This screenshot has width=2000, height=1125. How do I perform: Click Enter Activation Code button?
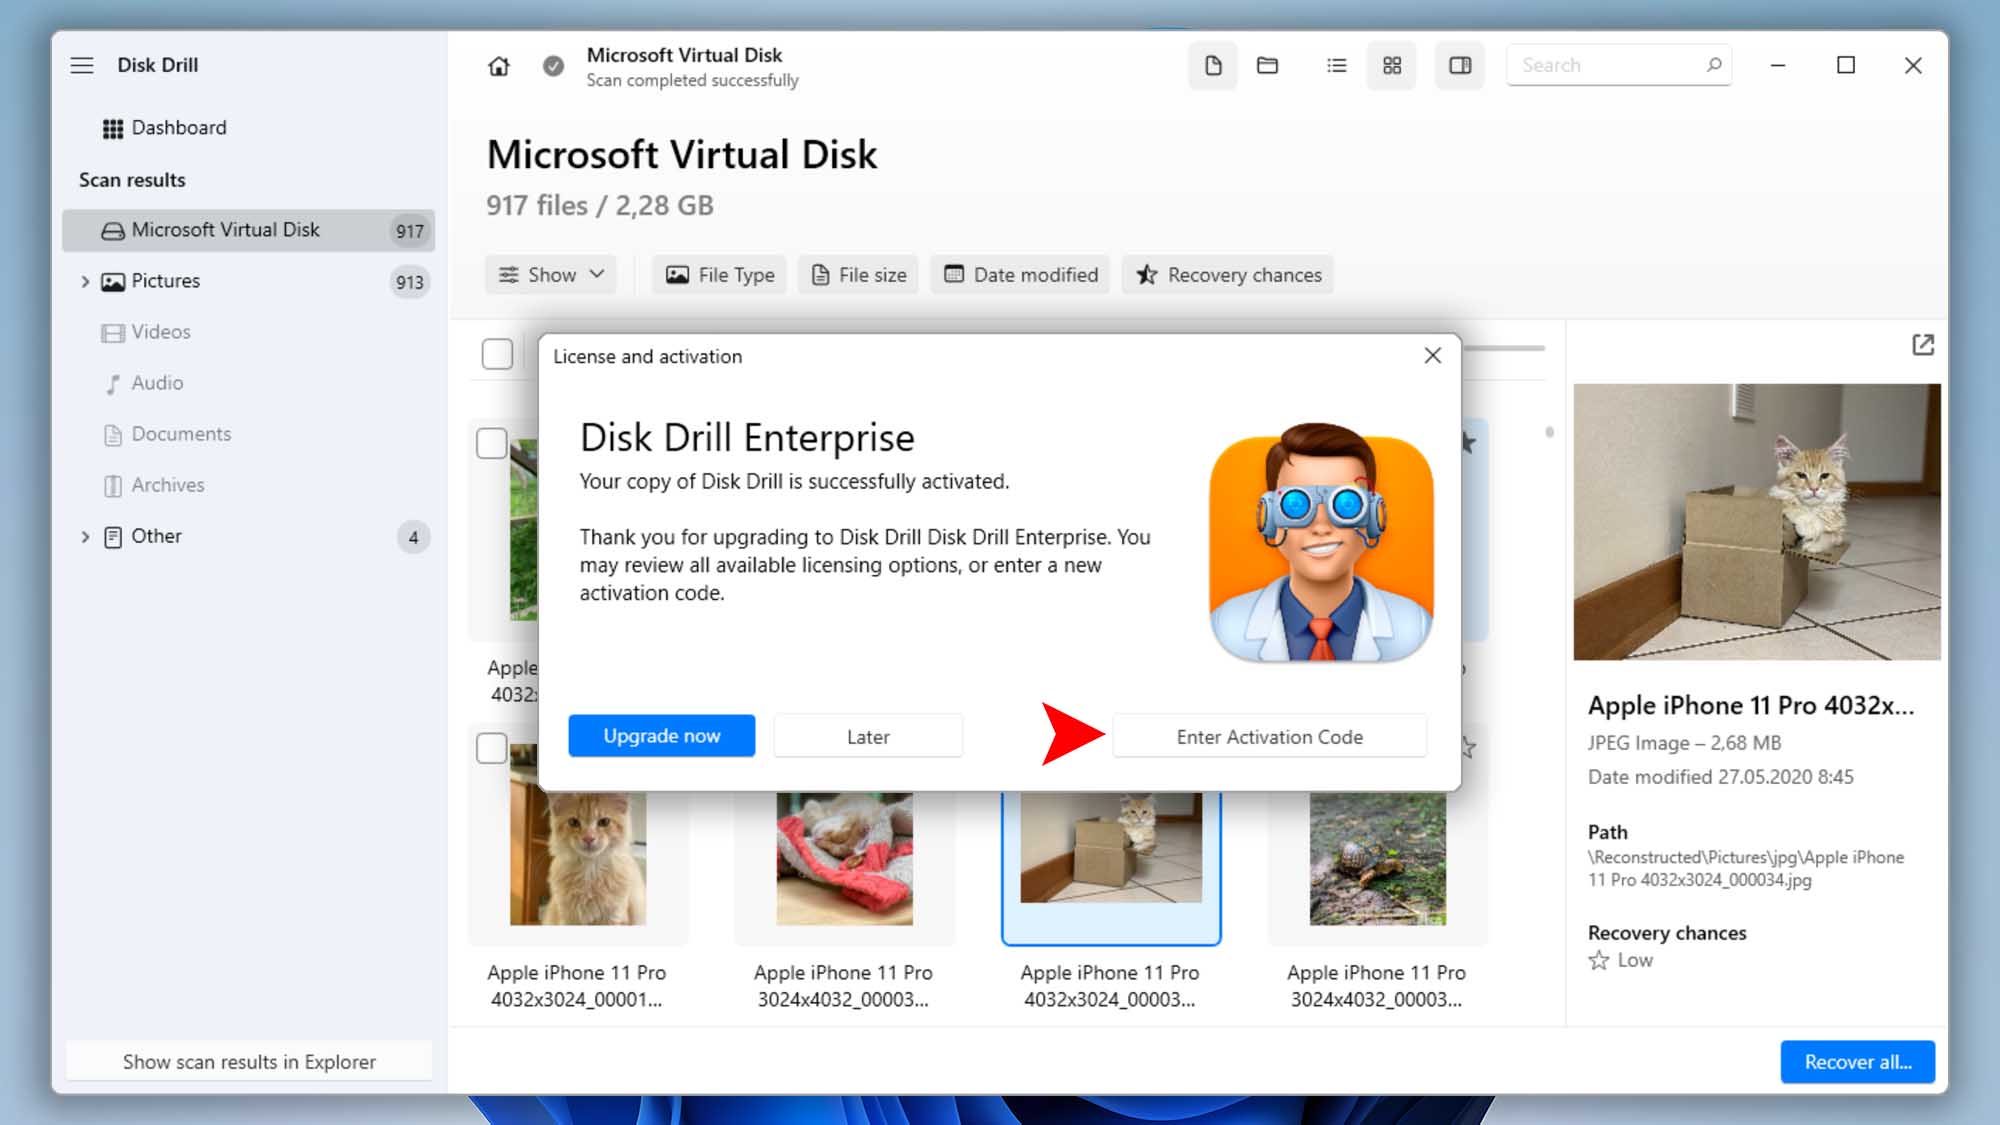(1269, 736)
